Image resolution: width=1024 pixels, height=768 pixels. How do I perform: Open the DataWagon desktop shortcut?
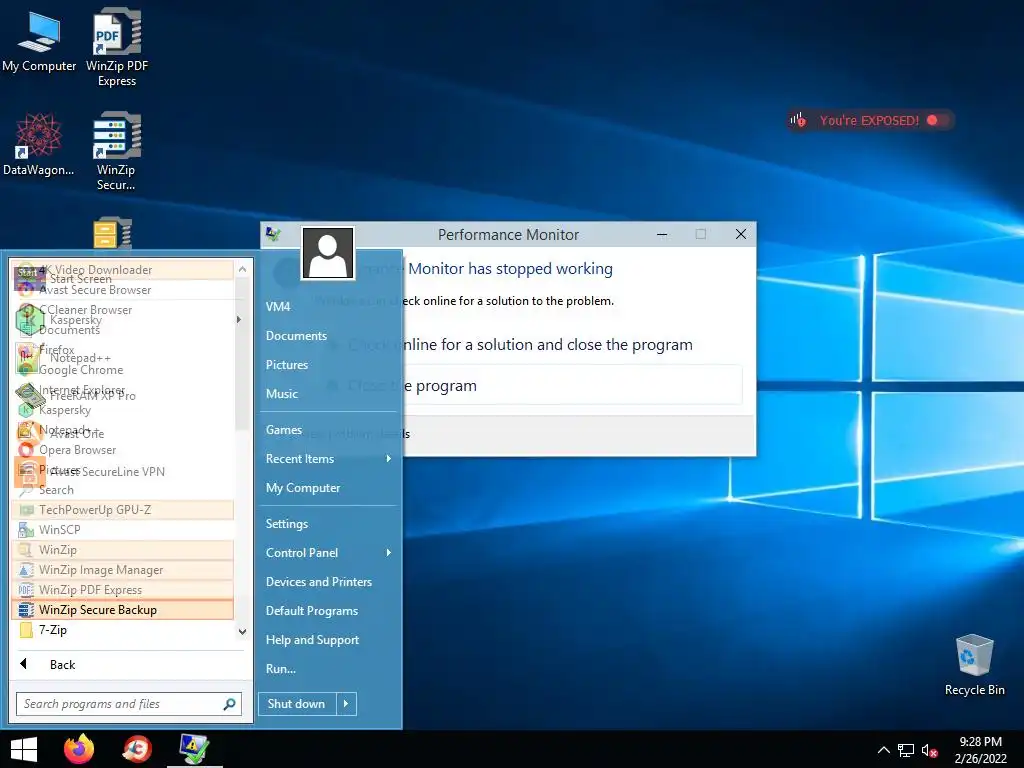[38, 145]
